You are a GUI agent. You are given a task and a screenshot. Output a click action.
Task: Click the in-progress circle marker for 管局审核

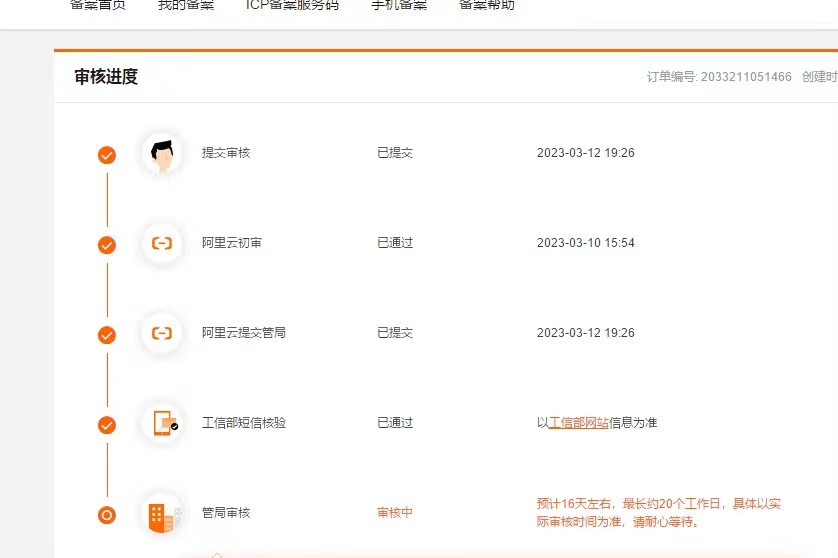pyautogui.click(x=107, y=515)
